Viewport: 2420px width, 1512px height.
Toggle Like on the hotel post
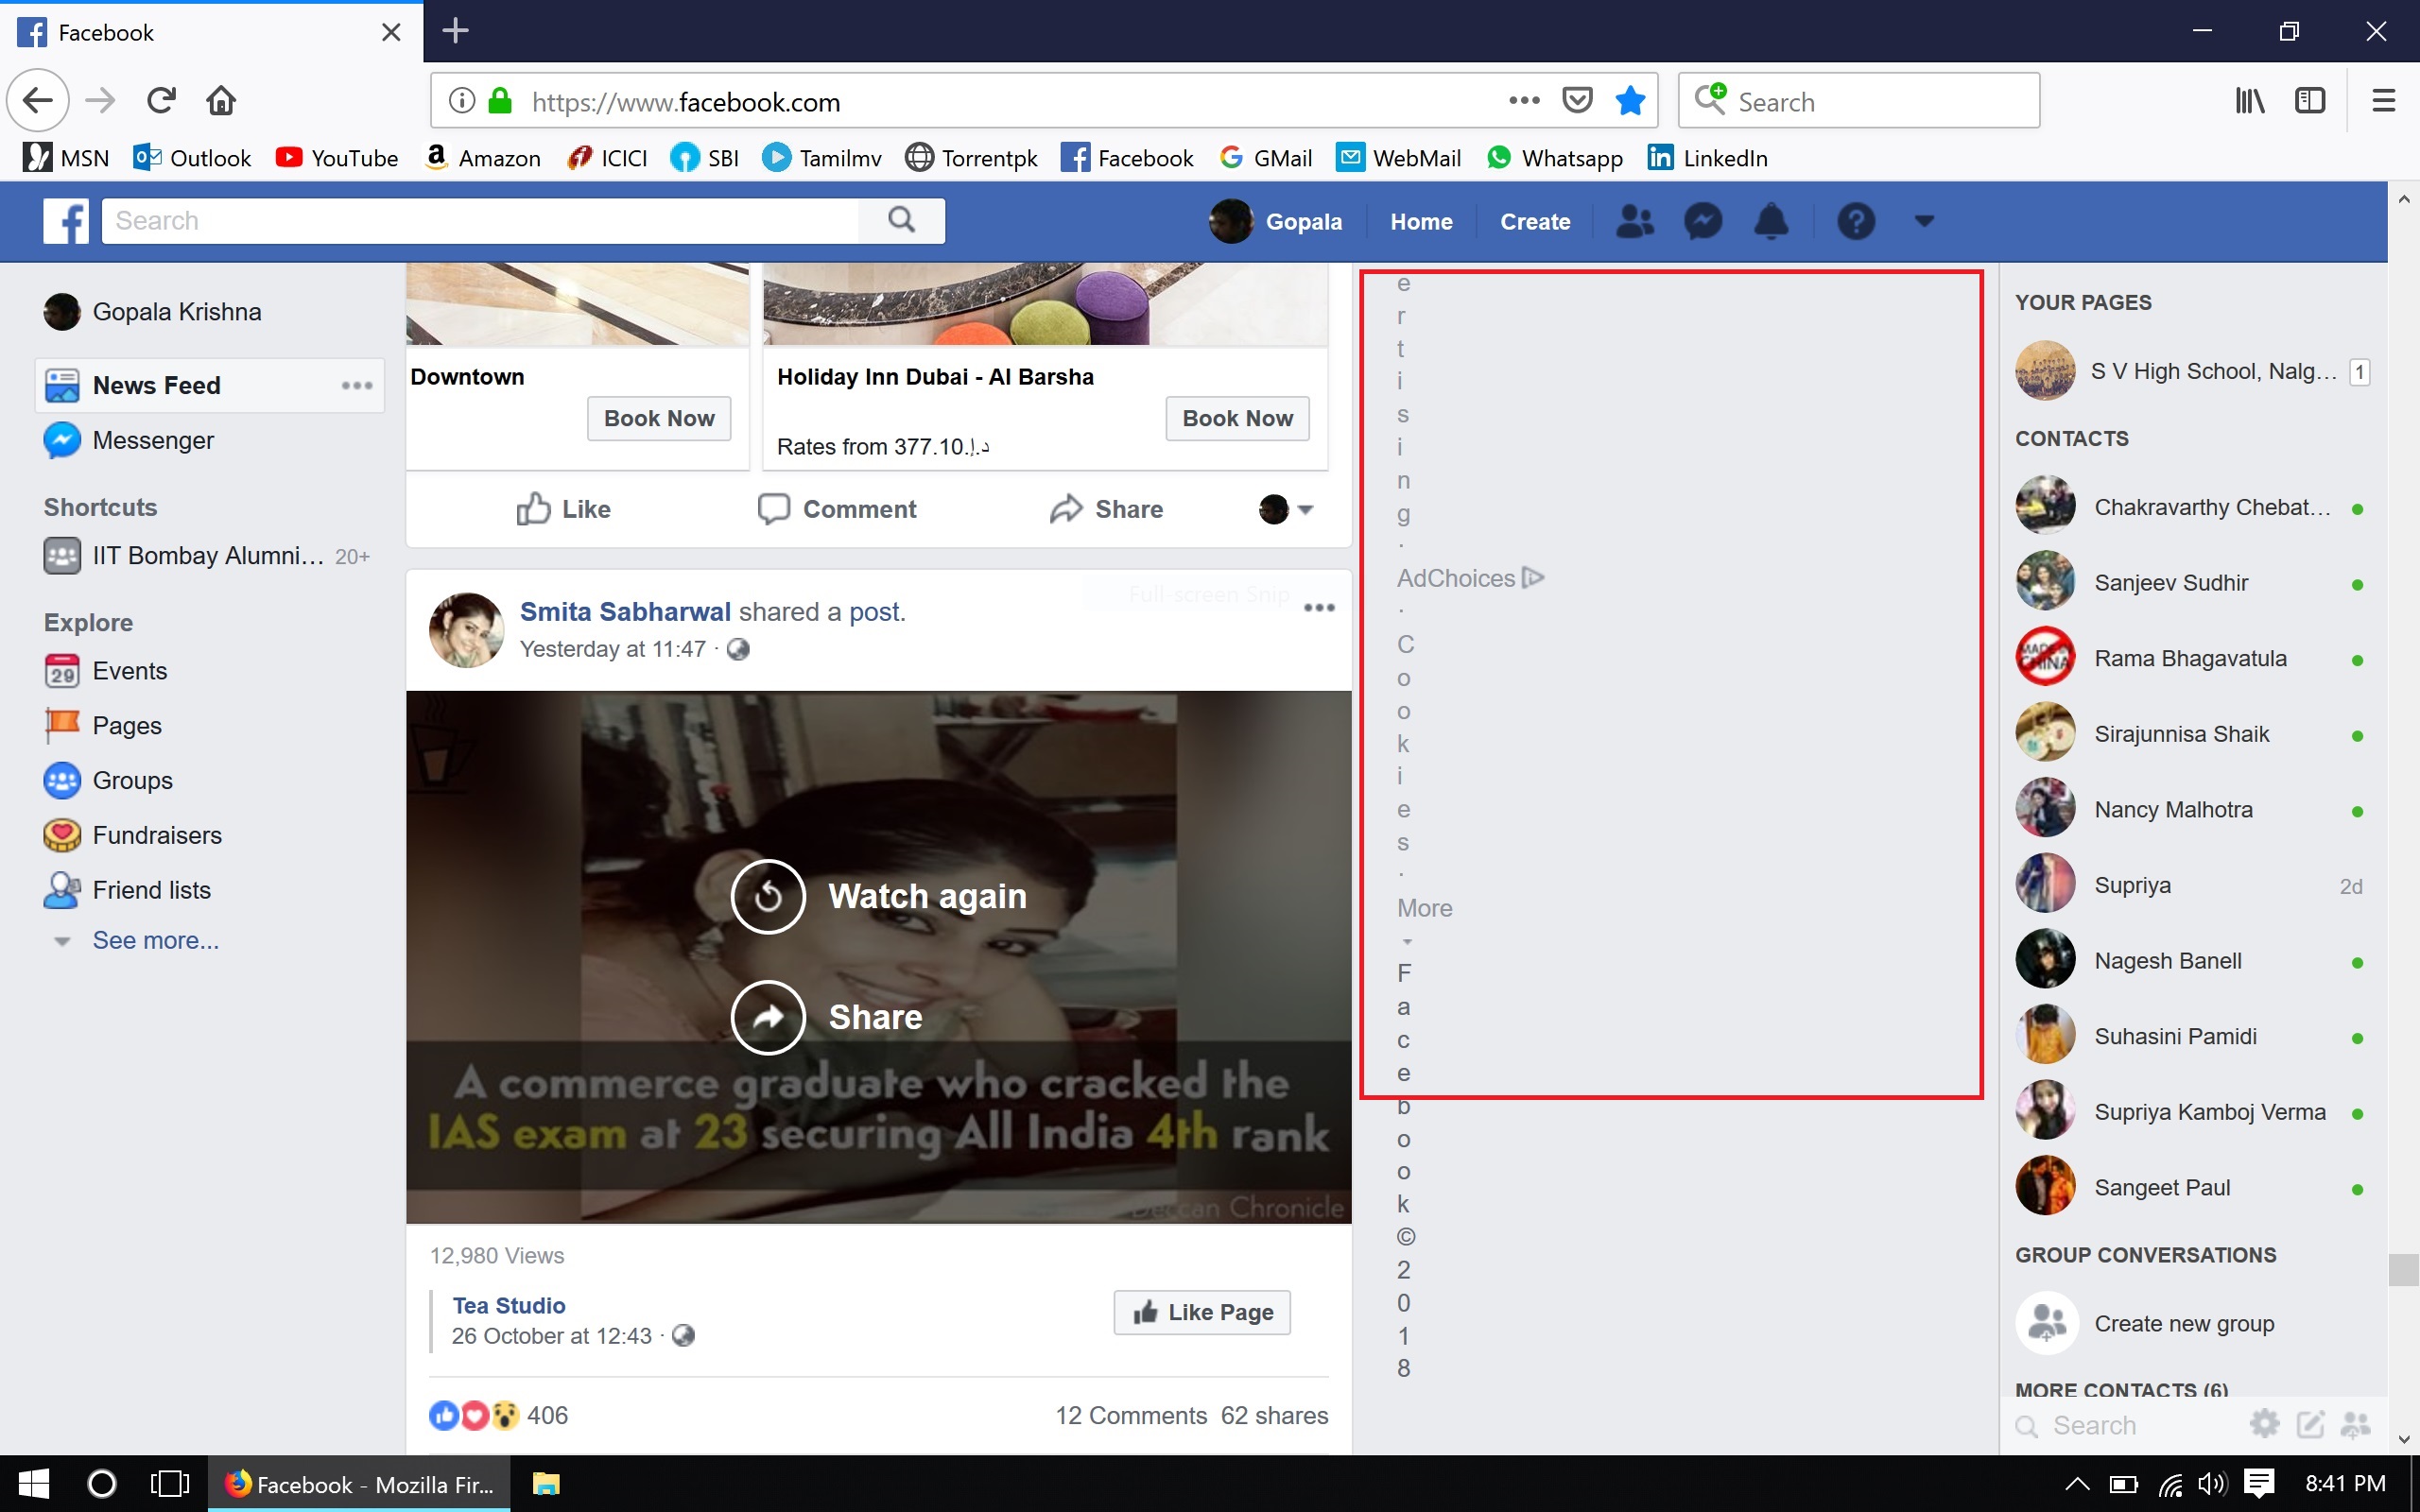click(563, 509)
